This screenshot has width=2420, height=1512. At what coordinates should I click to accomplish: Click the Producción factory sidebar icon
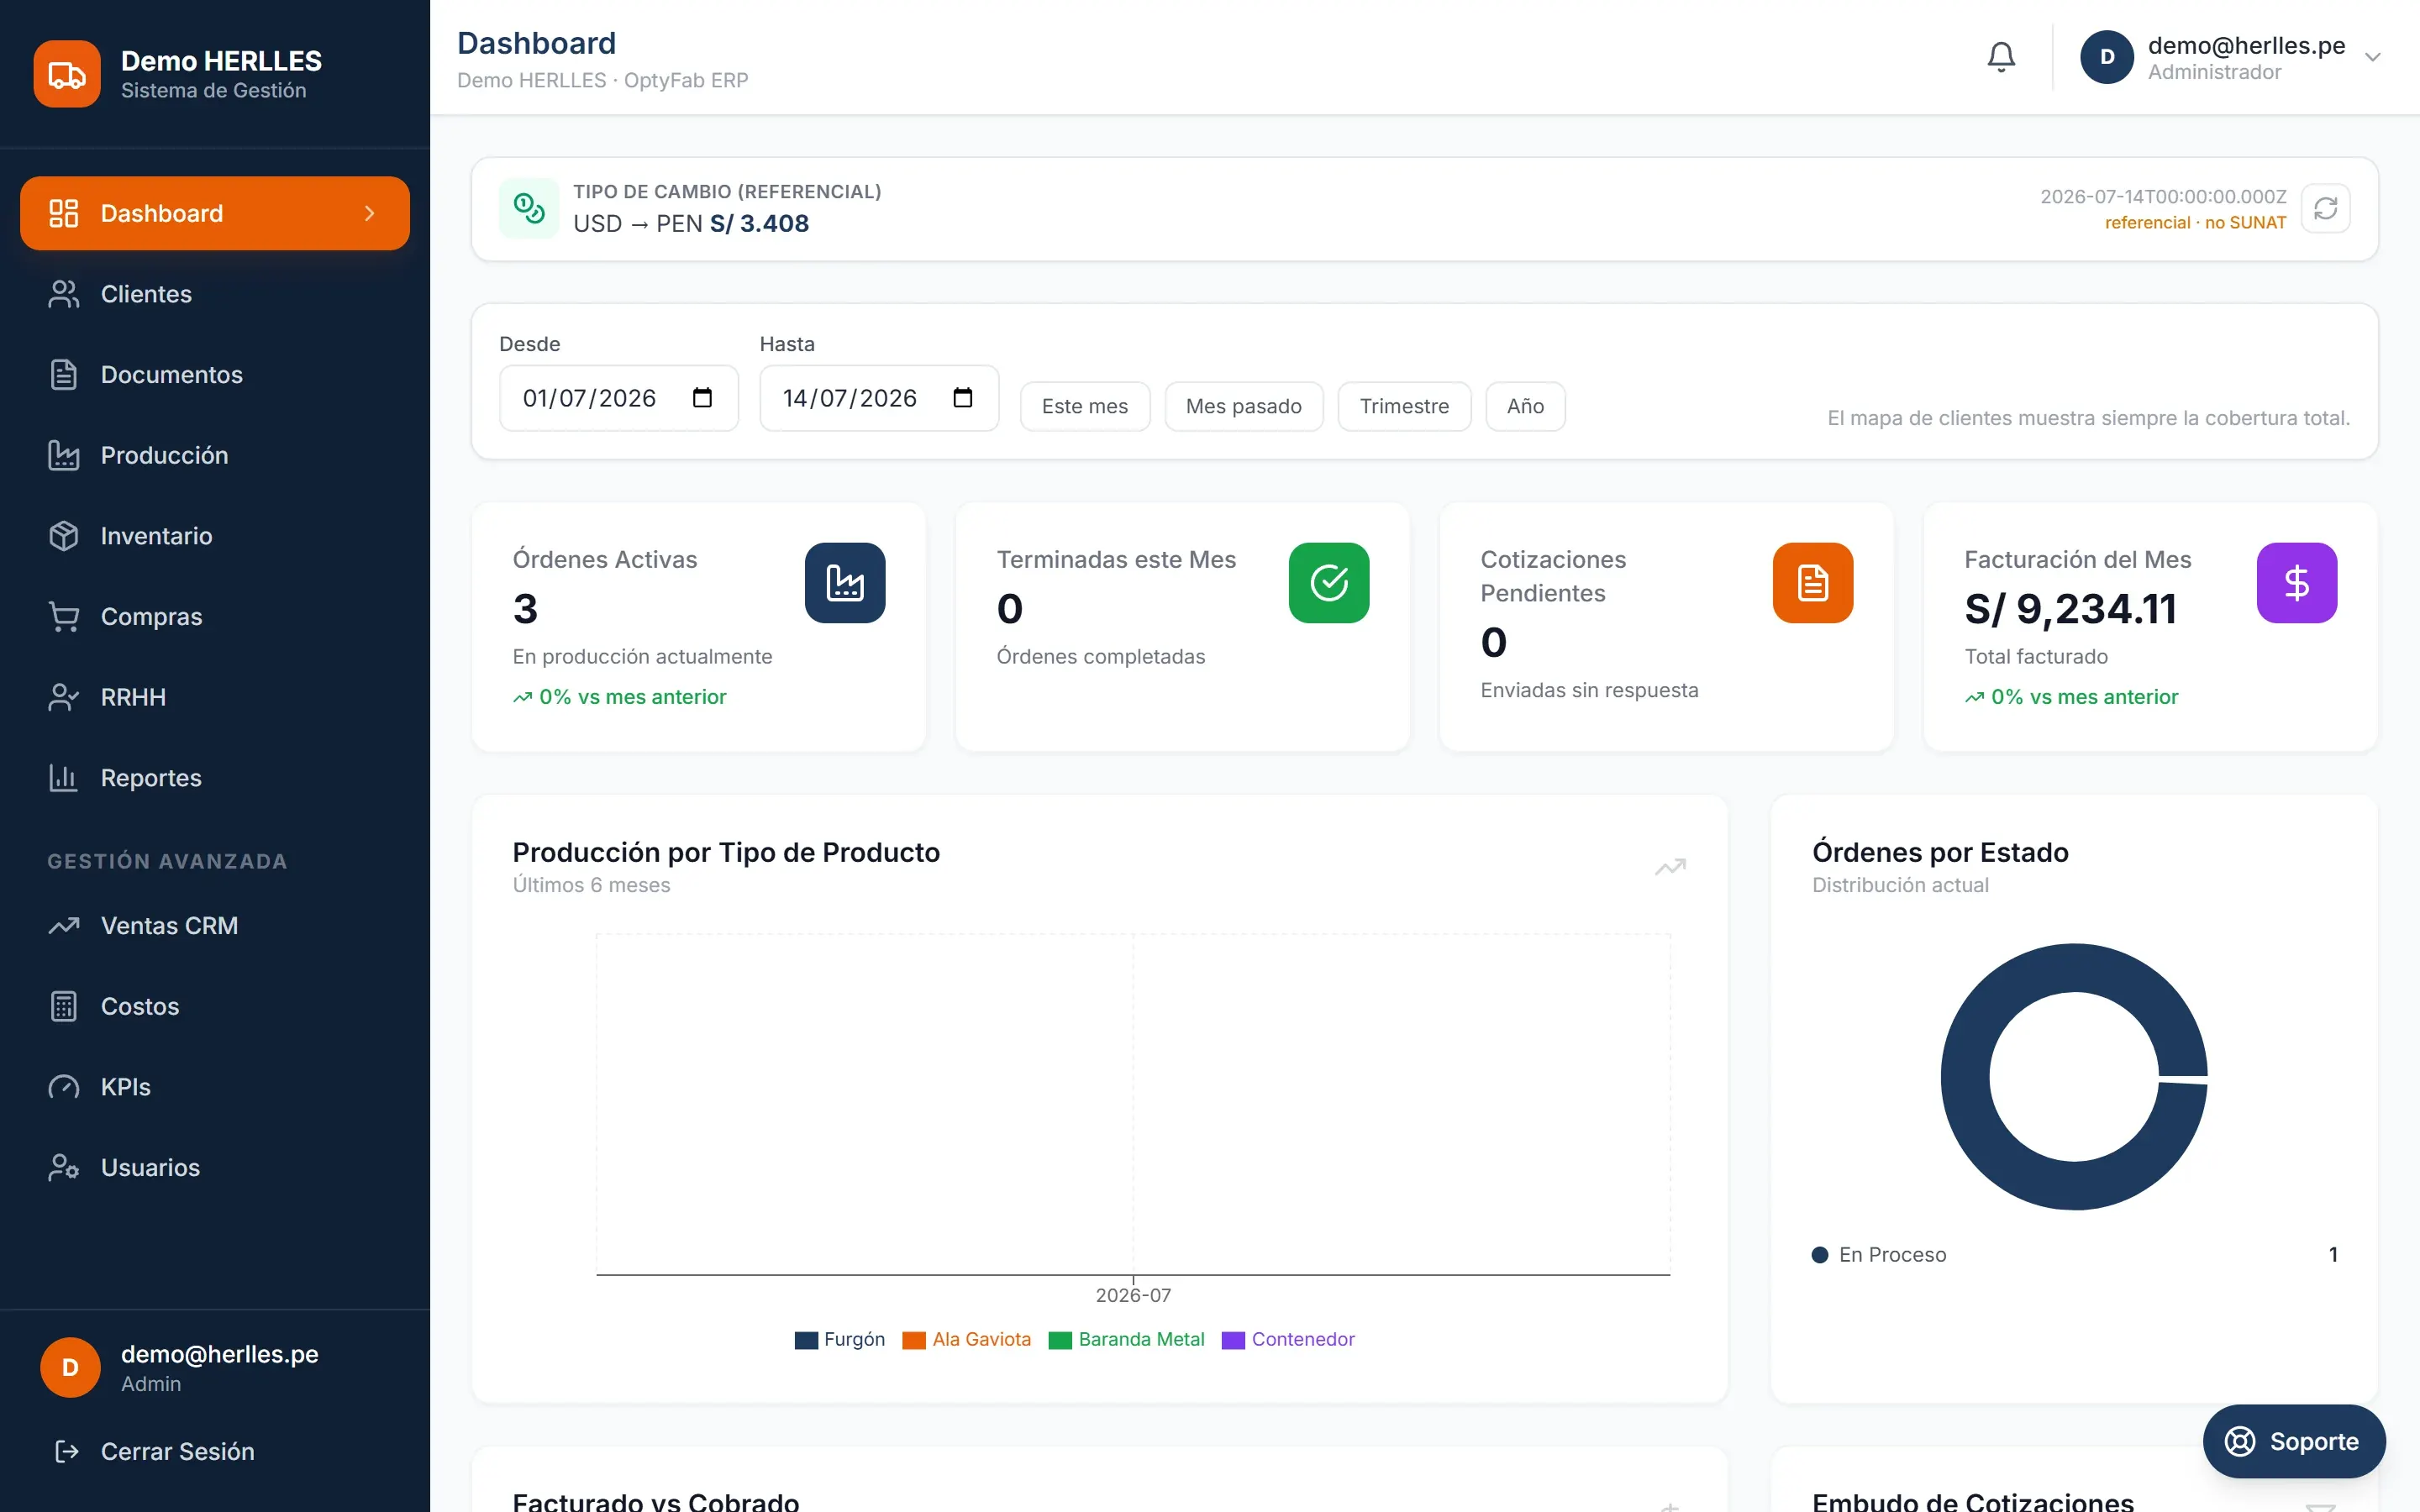(x=64, y=455)
